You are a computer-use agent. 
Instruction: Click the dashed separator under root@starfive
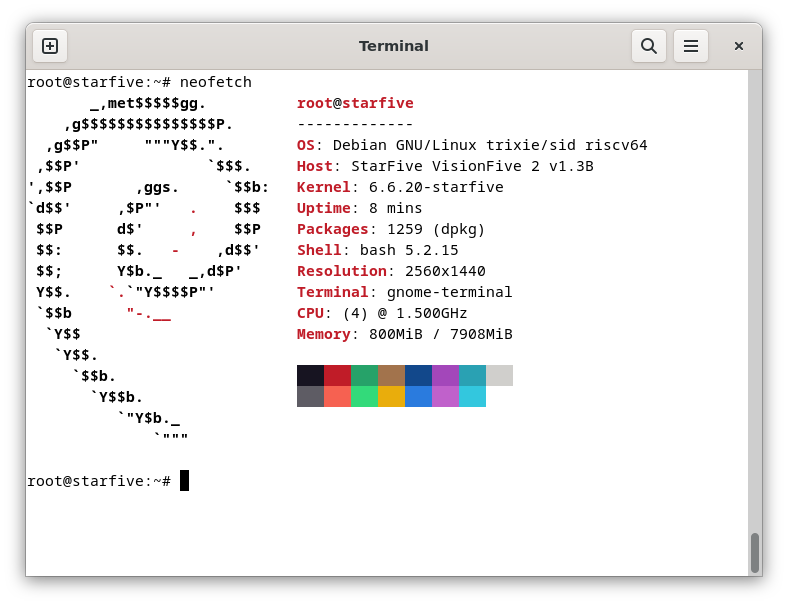355,124
